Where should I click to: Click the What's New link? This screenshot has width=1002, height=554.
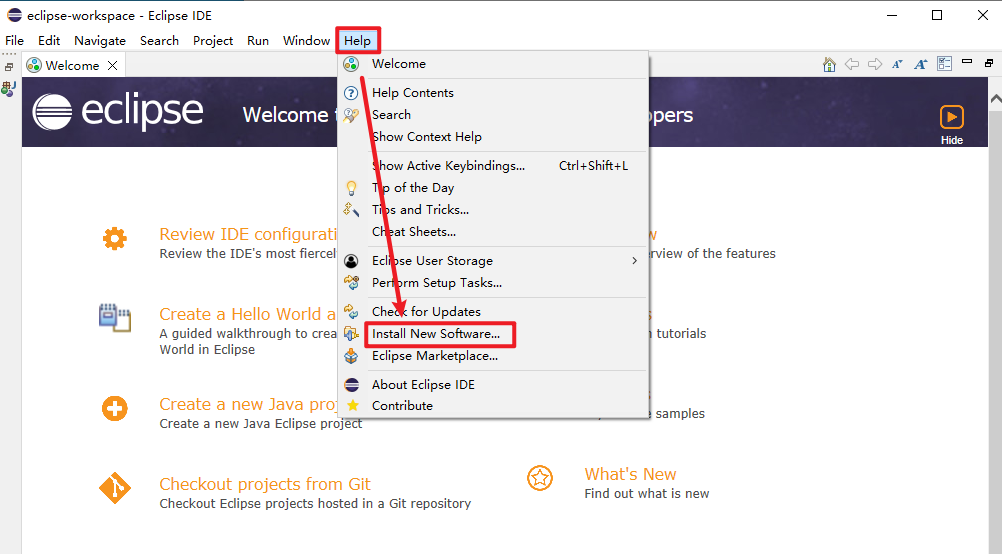click(x=630, y=474)
